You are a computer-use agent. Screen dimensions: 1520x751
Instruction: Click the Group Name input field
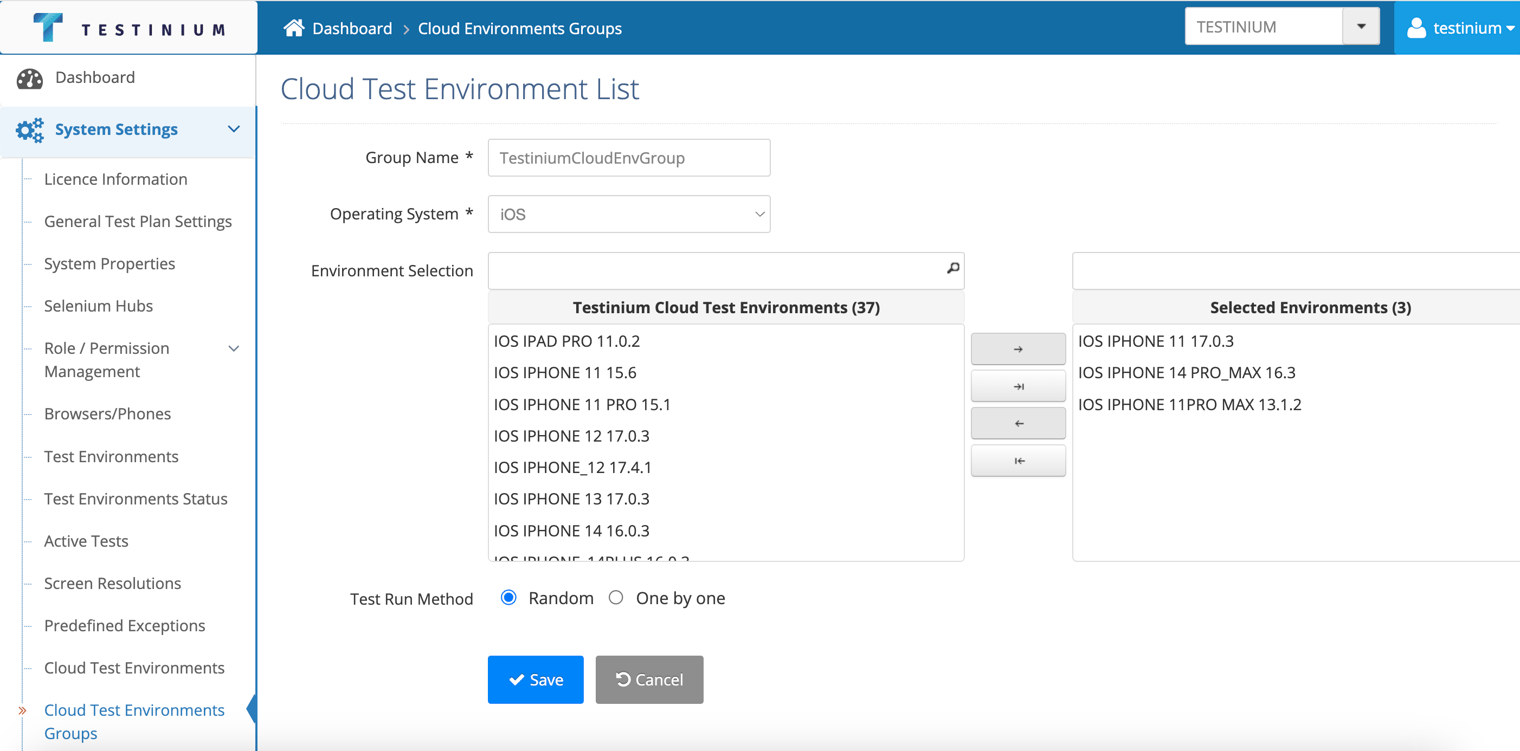point(629,158)
